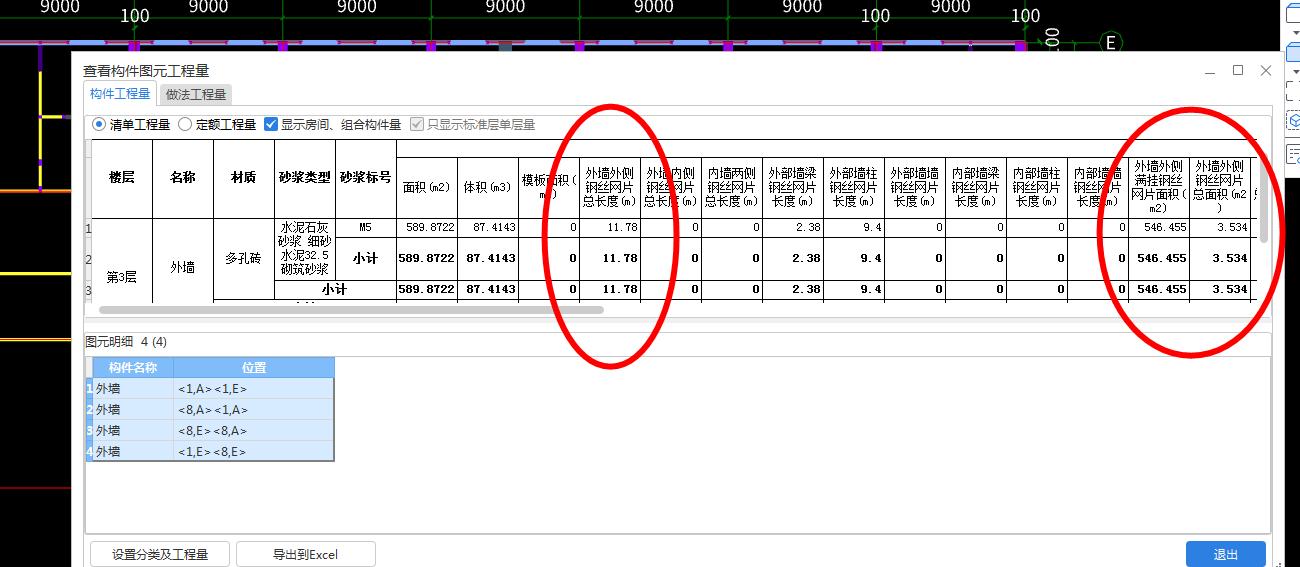Select the first row 87.4143 volume cell
1300x567 pixels.
[488, 228]
